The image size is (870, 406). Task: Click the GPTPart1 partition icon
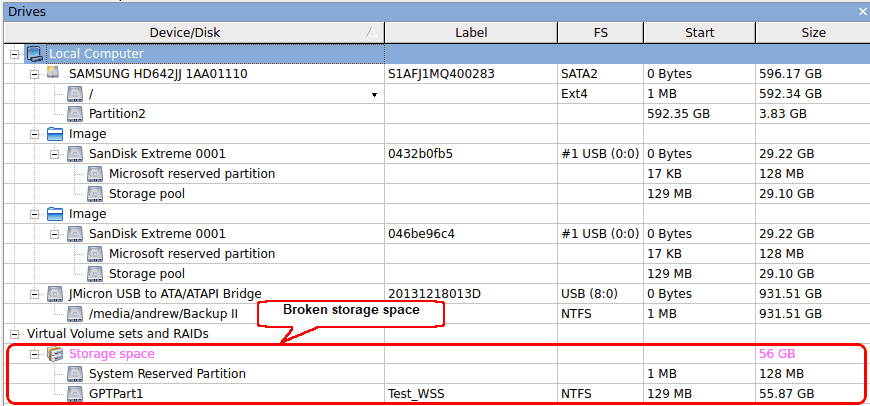(75, 394)
